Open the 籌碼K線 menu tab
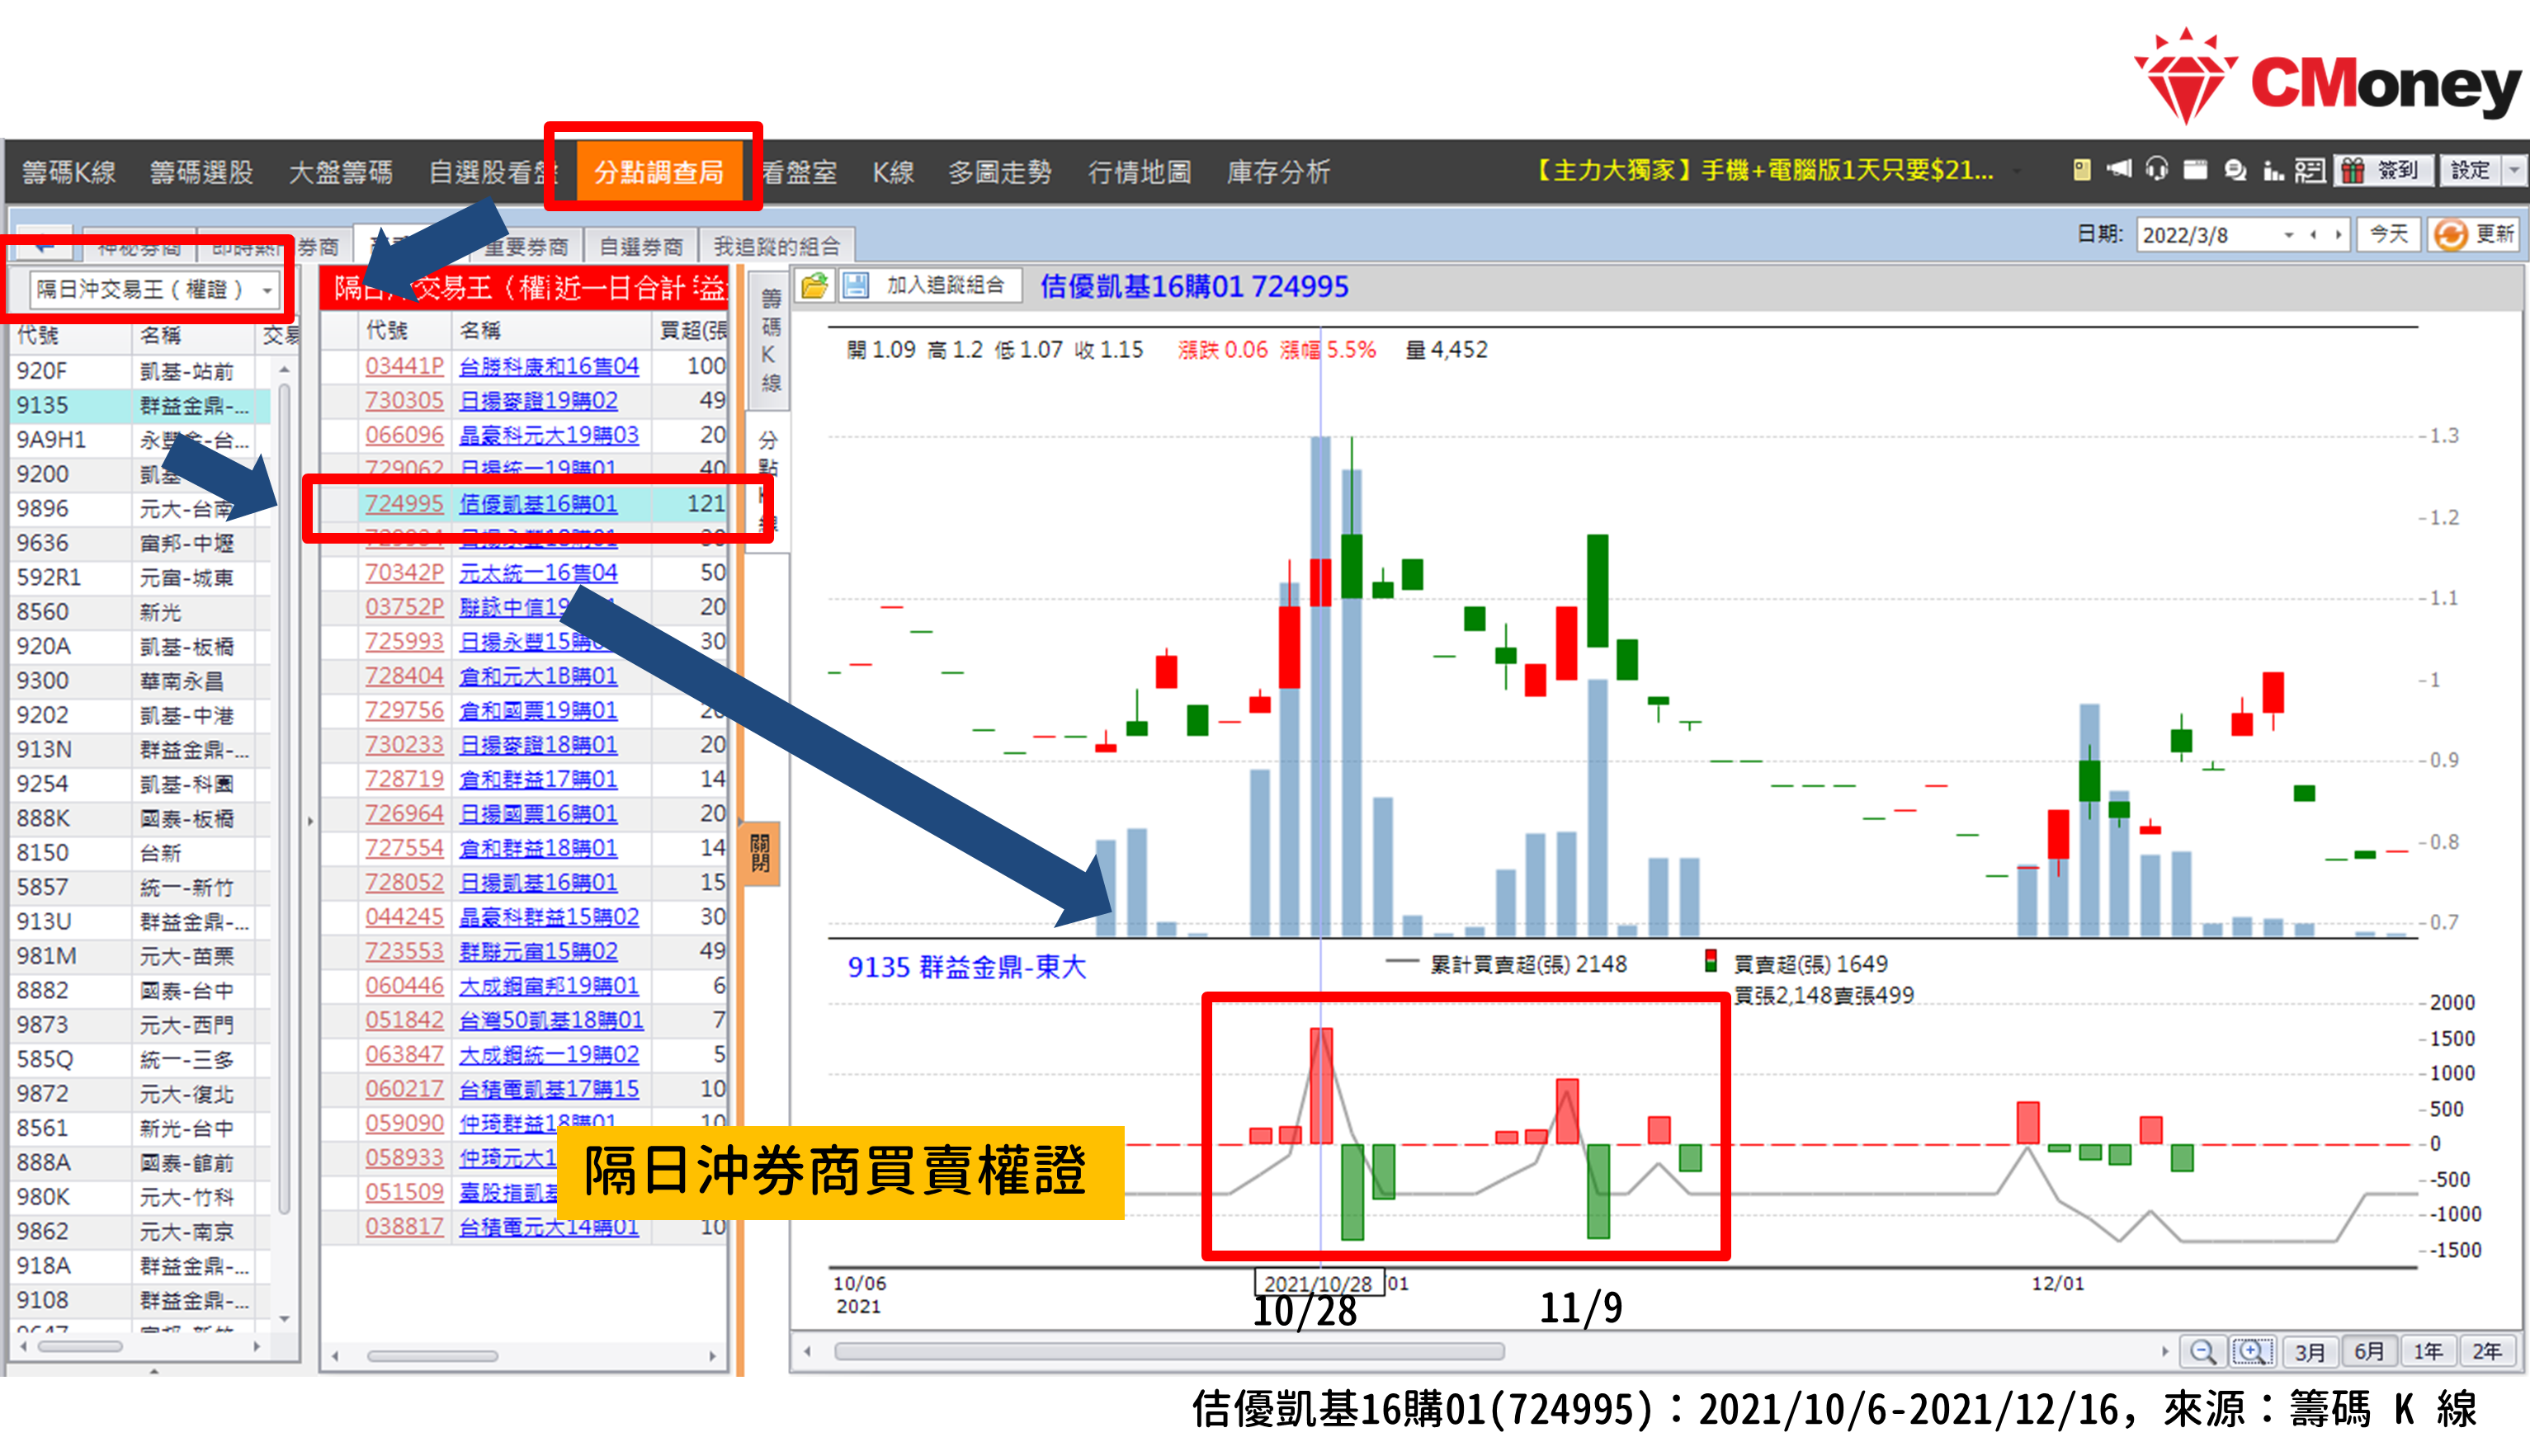 click(x=69, y=172)
